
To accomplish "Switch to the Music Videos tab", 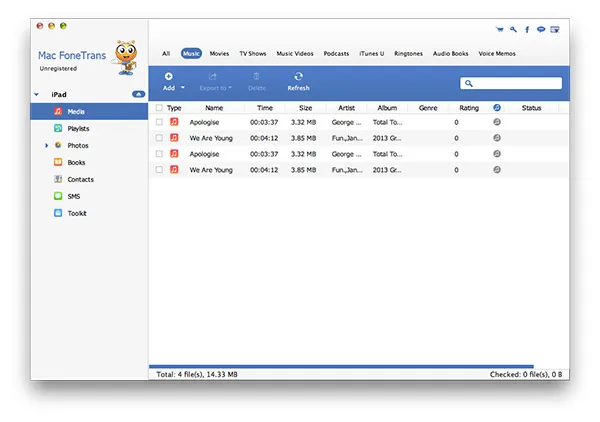I will point(295,54).
